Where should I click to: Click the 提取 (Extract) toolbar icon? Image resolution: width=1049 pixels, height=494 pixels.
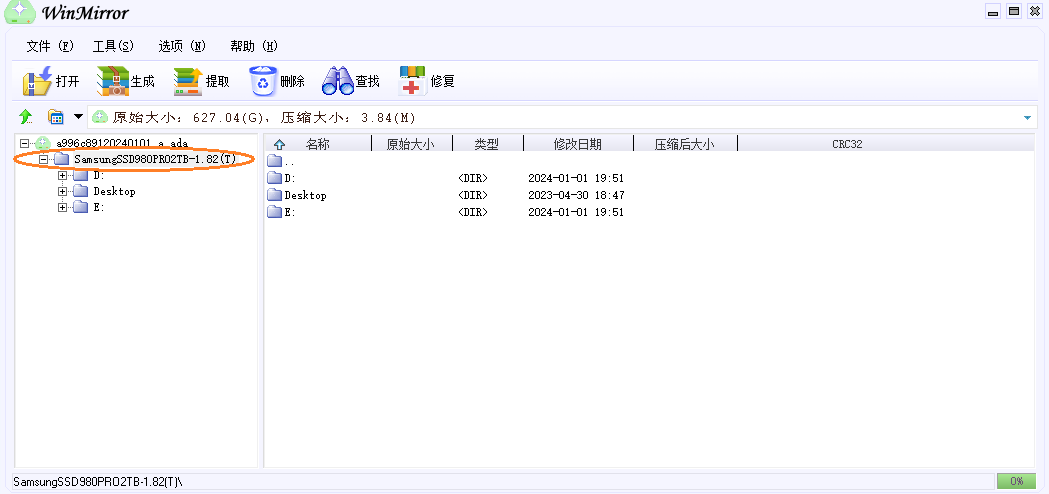coord(187,81)
